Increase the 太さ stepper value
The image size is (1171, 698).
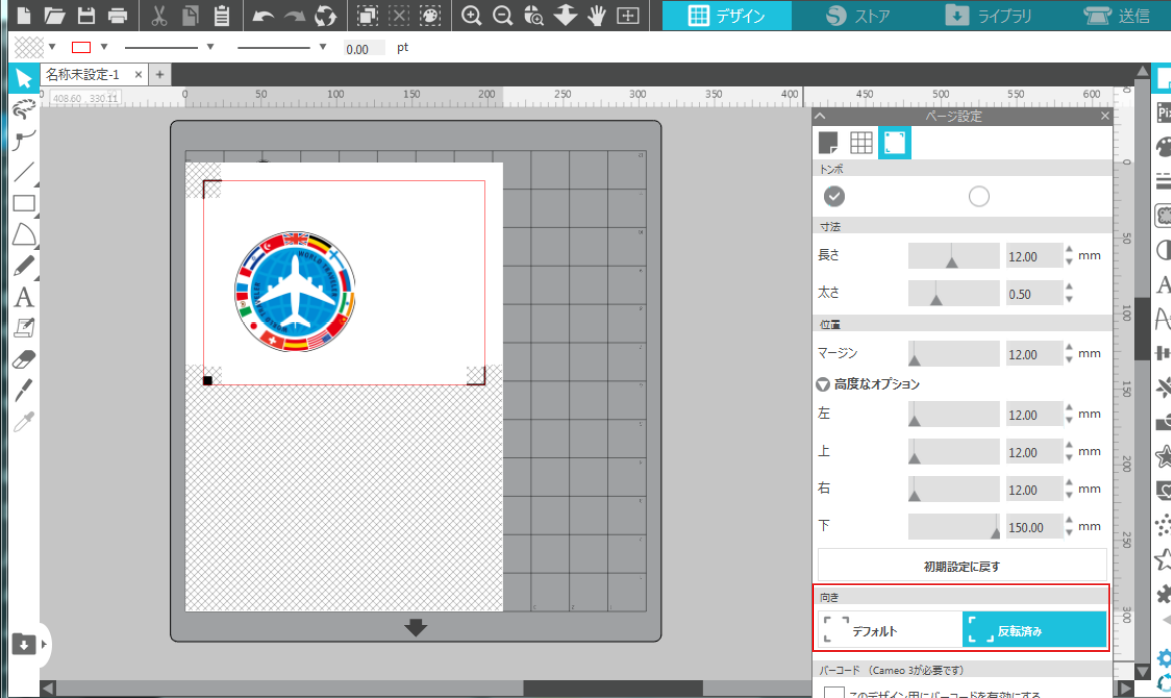1069,287
